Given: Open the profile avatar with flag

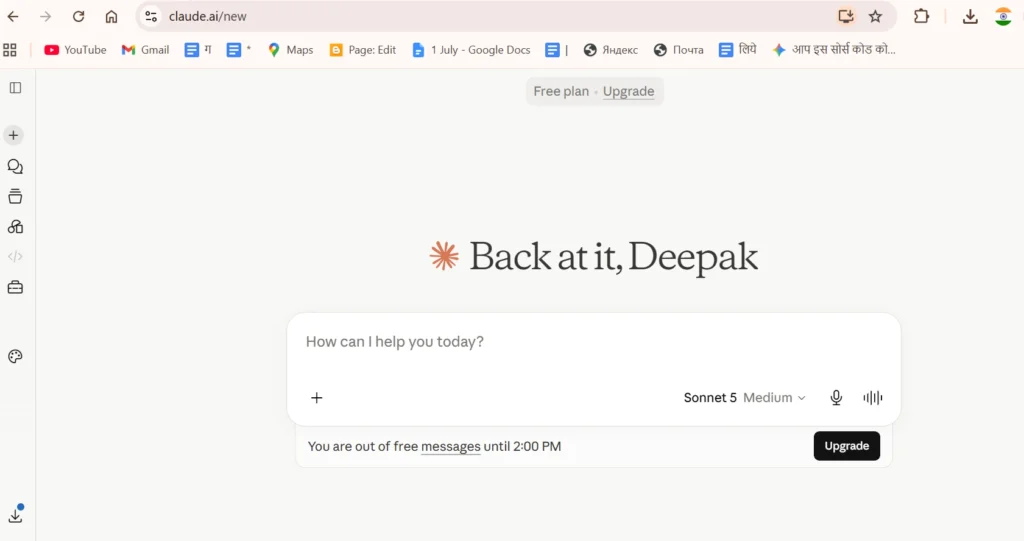Looking at the screenshot, I should tap(1003, 16).
